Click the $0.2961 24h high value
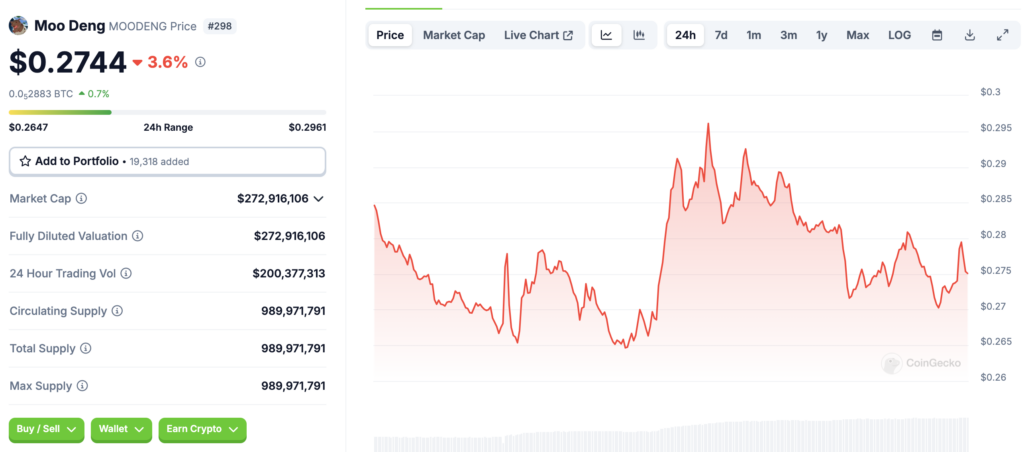1024x452 pixels. pyautogui.click(x=308, y=127)
